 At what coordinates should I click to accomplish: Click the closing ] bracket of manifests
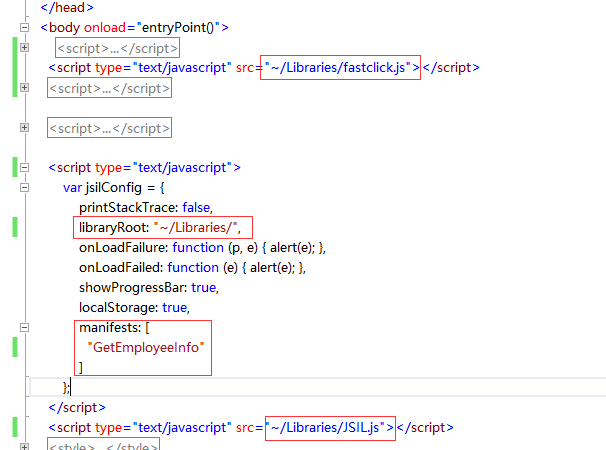[x=81, y=368]
